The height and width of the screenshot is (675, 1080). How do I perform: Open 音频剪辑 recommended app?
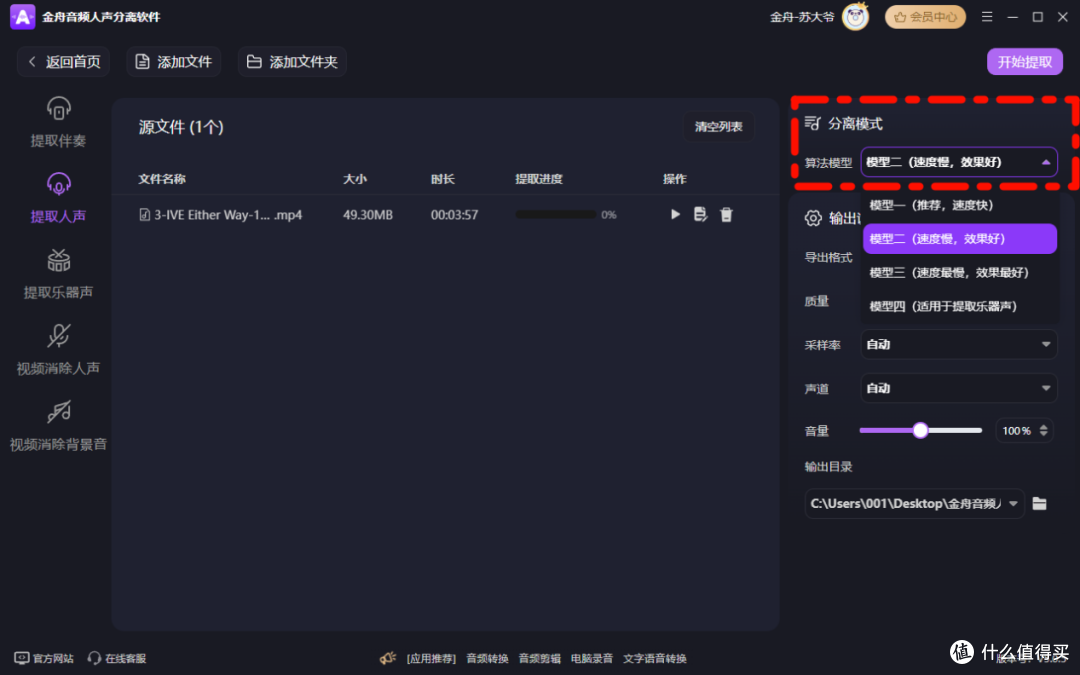(x=539, y=658)
